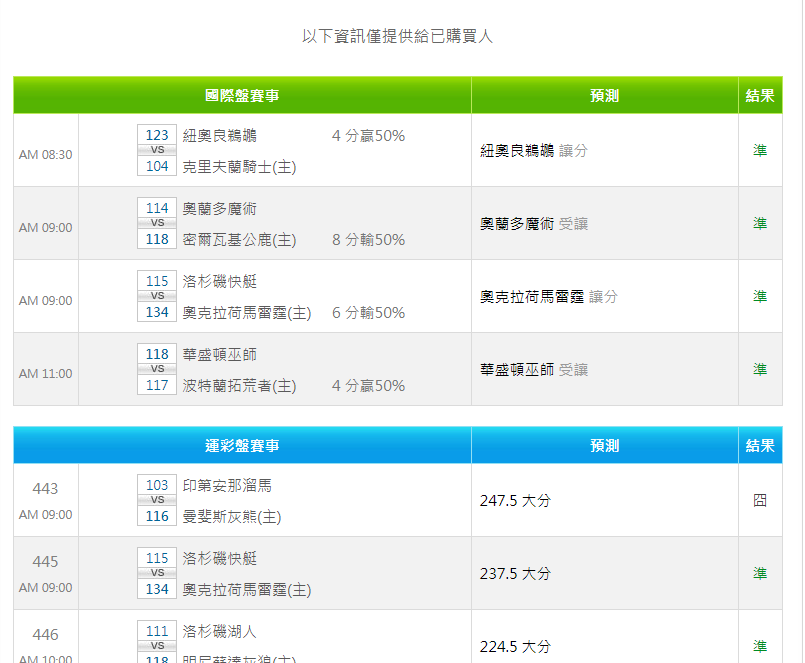This screenshot has width=805, height=663.
Task: Click the prediction "247.5 大分"
Action: tap(515, 501)
